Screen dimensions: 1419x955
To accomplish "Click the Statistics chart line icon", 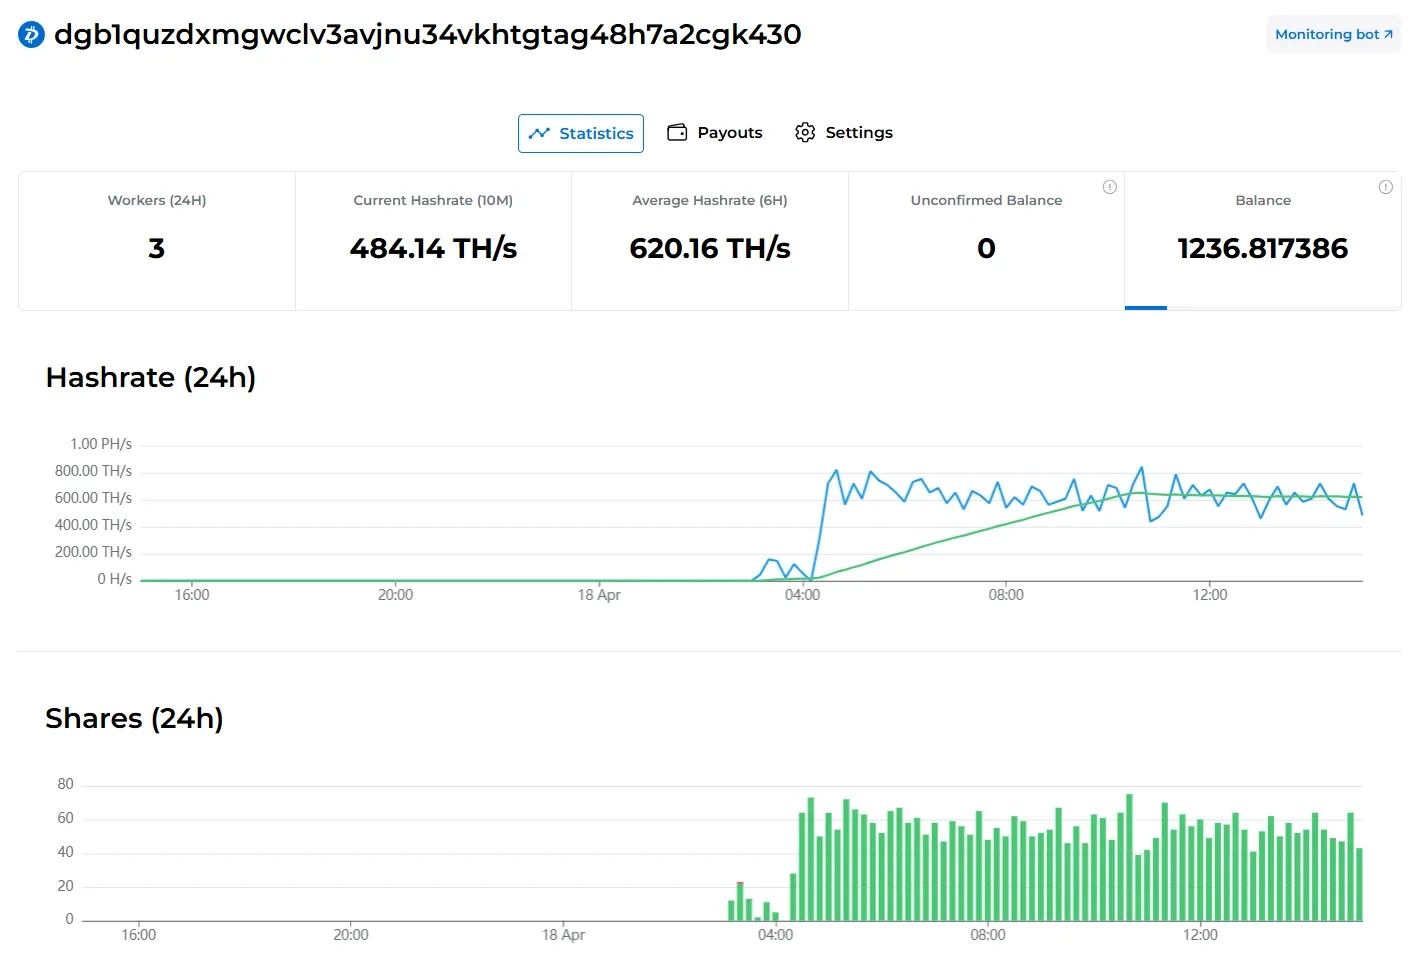I will pos(539,133).
